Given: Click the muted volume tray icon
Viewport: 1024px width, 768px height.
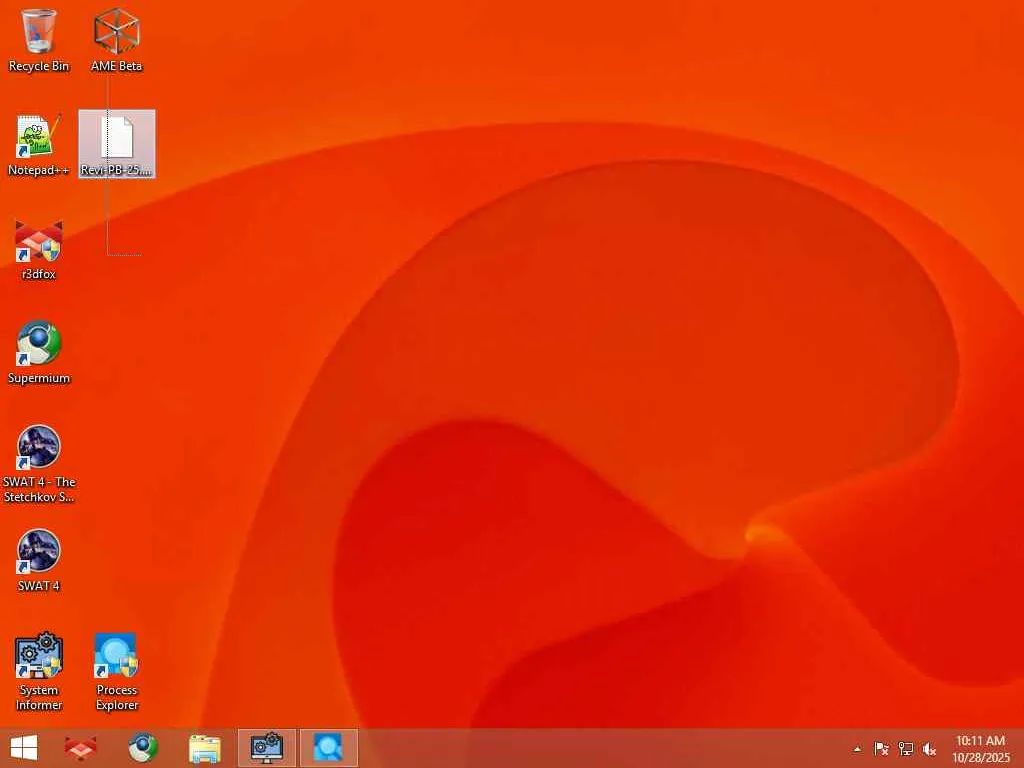Looking at the screenshot, I should click(929, 749).
